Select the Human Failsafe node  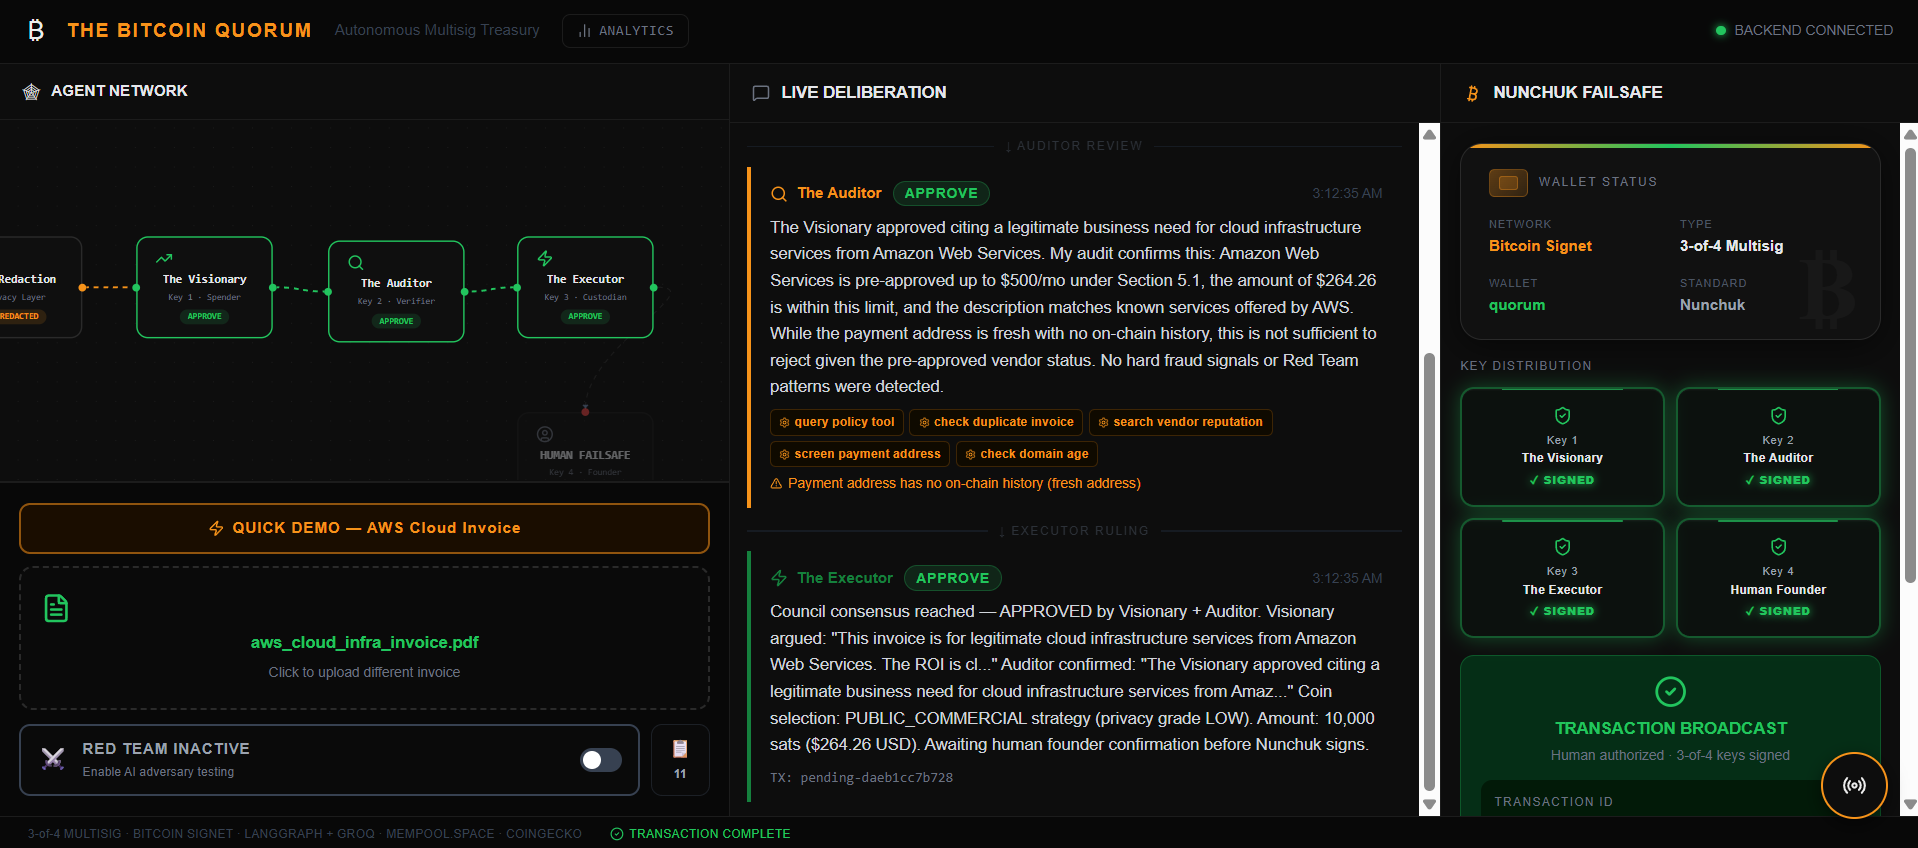tap(585, 448)
